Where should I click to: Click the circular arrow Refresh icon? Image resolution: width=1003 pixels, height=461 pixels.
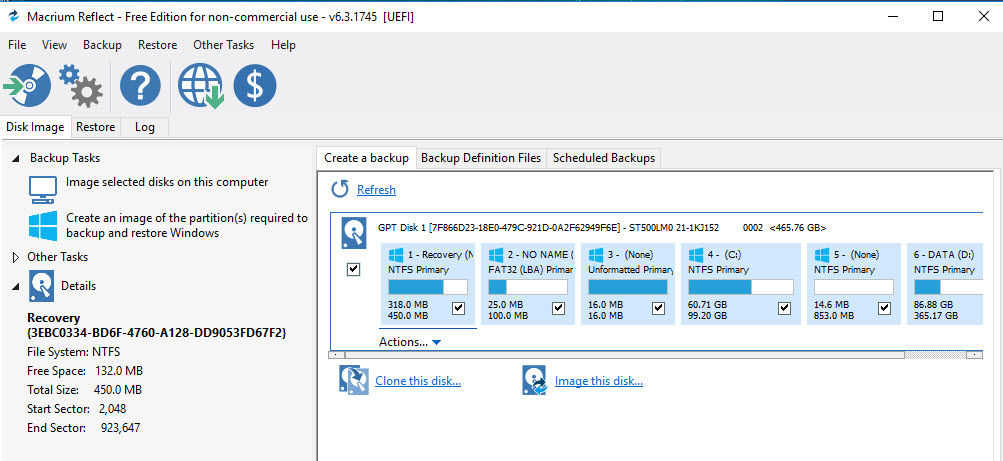point(340,189)
